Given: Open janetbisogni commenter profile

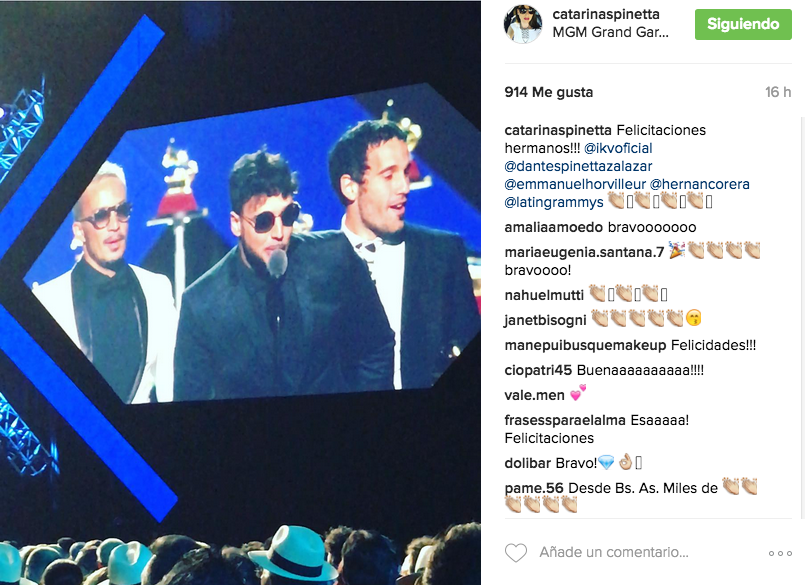Looking at the screenshot, I should (545, 320).
